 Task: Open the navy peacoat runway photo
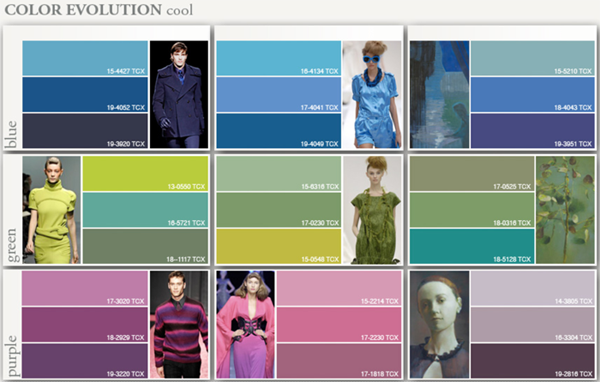pos(179,95)
